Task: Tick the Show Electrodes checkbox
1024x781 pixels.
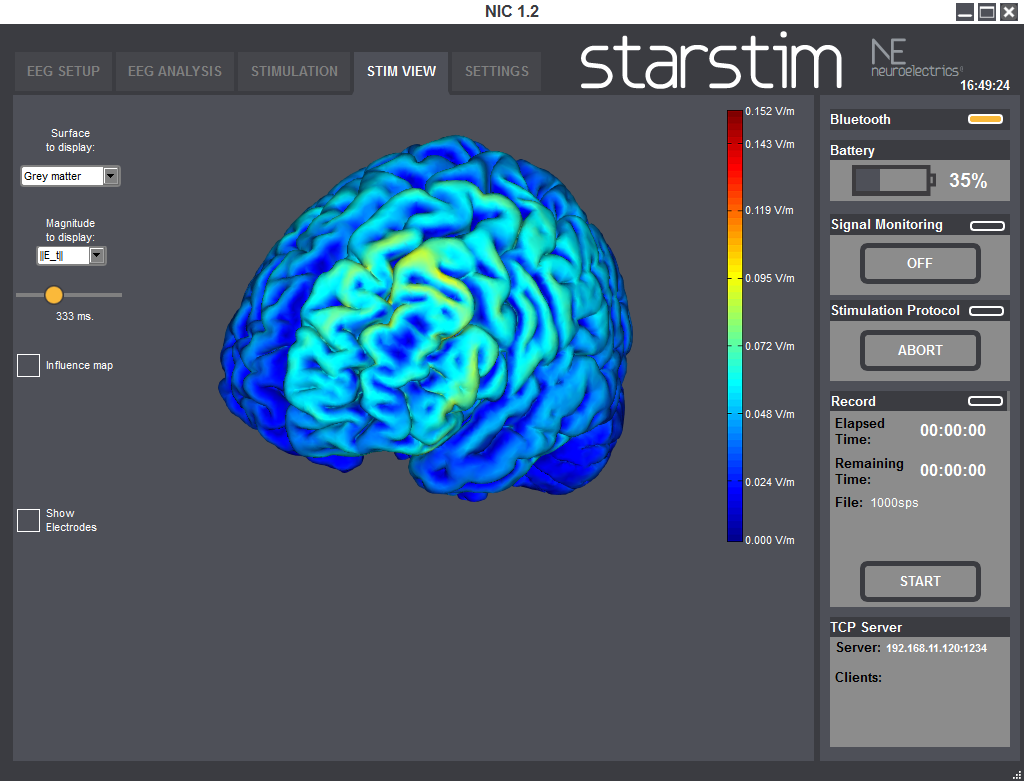Action: pos(28,520)
